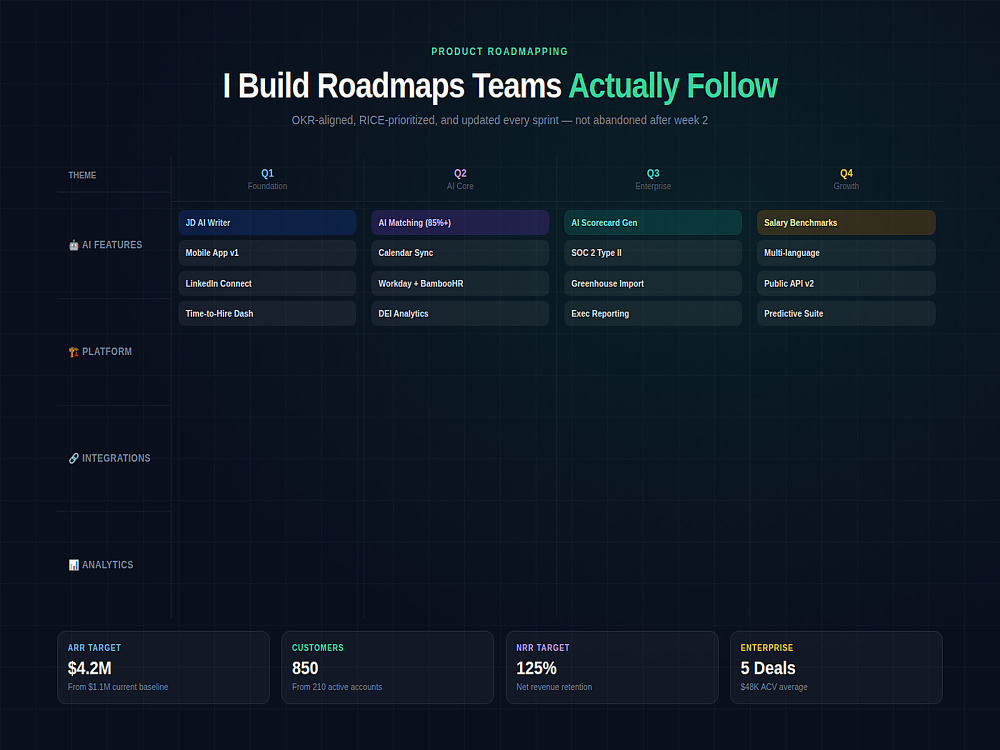
Task: Click 'From 210 active accounts' text
Action: [x=337, y=687]
